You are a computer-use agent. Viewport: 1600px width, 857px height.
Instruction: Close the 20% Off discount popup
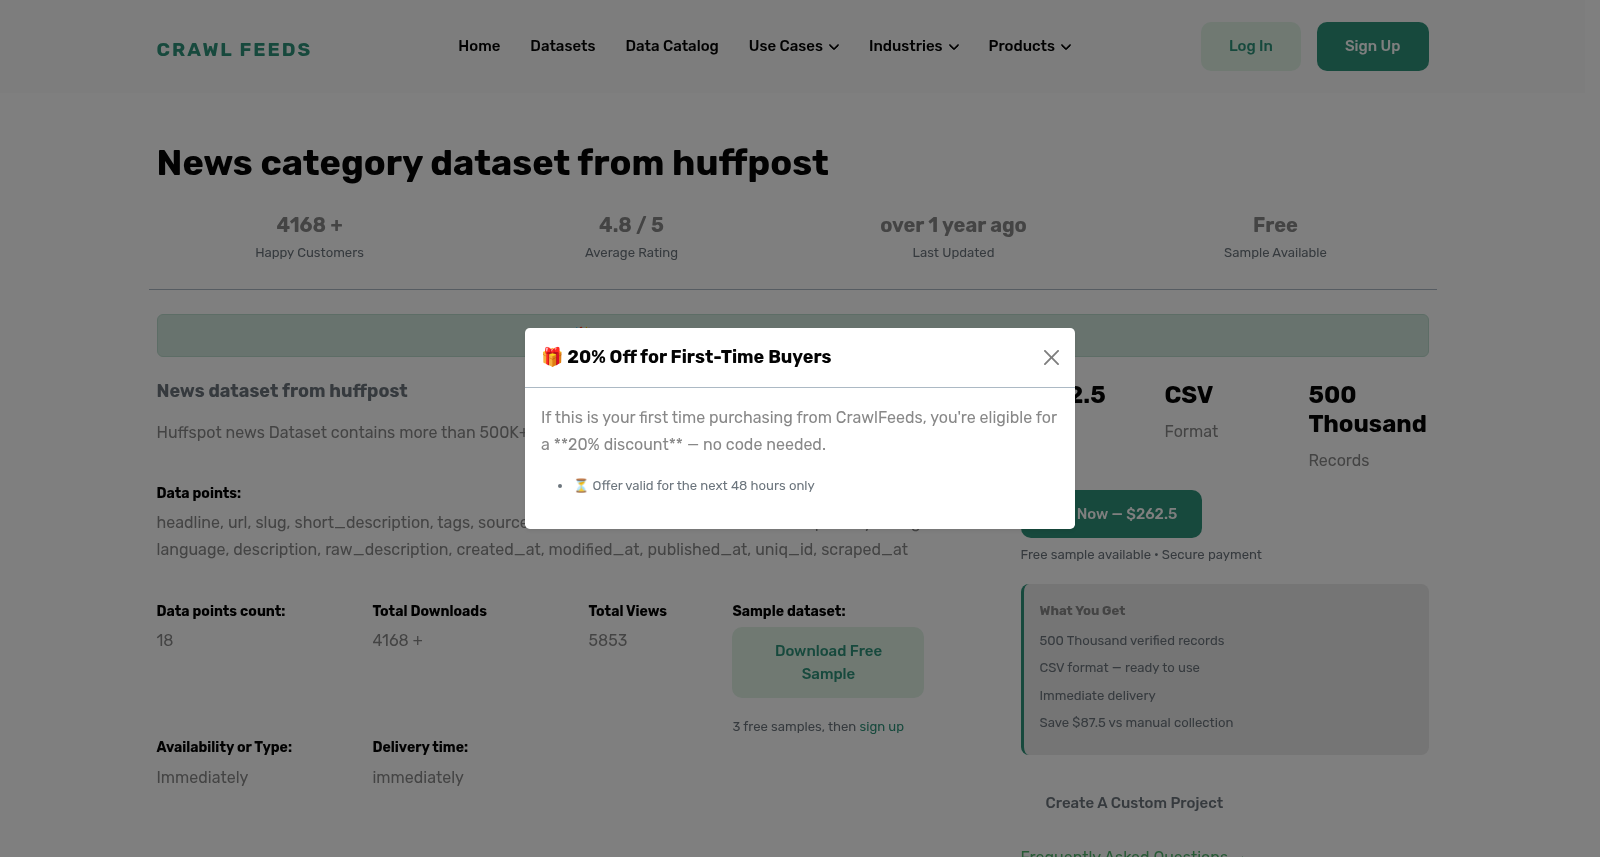(x=1051, y=357)
